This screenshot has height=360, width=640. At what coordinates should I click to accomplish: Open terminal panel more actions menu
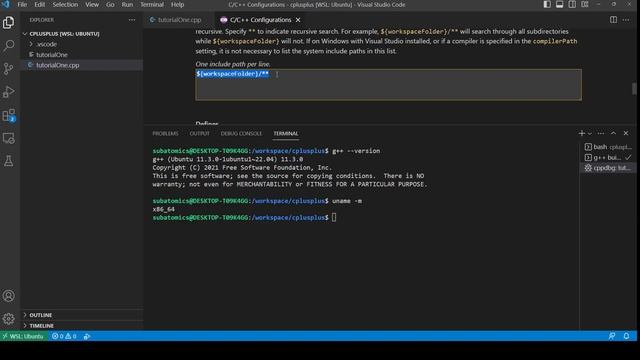coord(601,133)
